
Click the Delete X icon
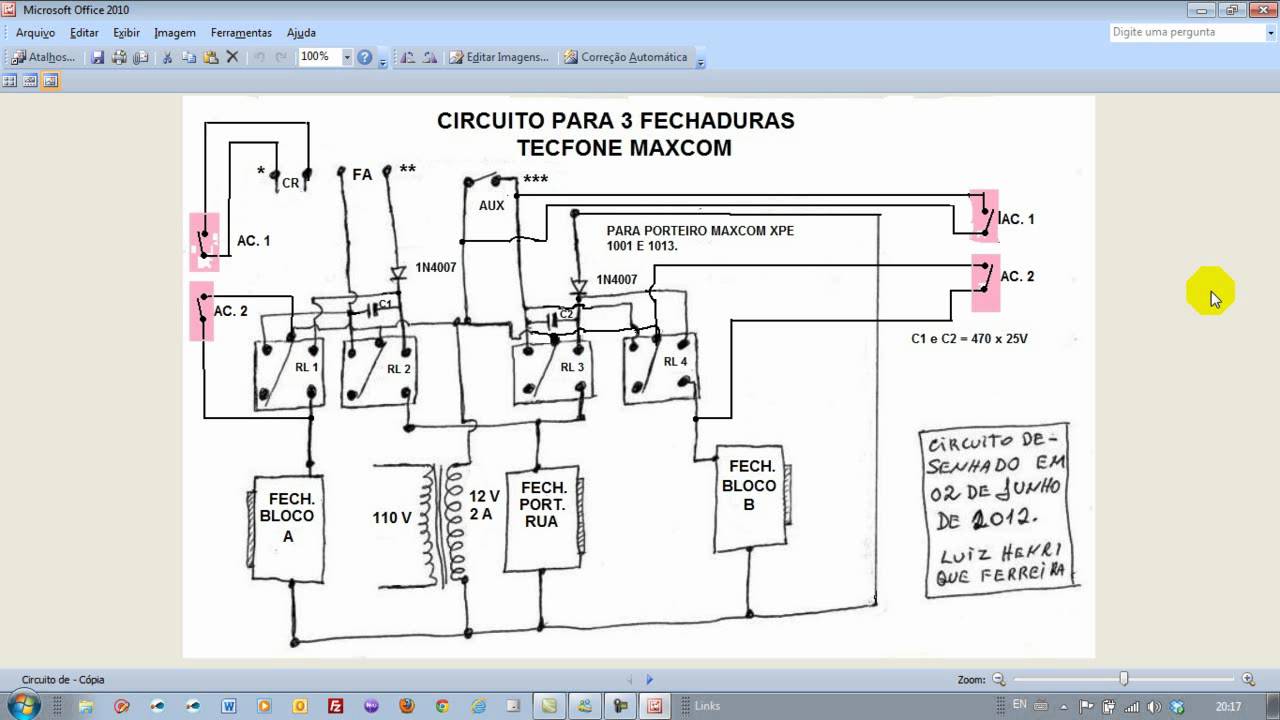coord(232,57)
